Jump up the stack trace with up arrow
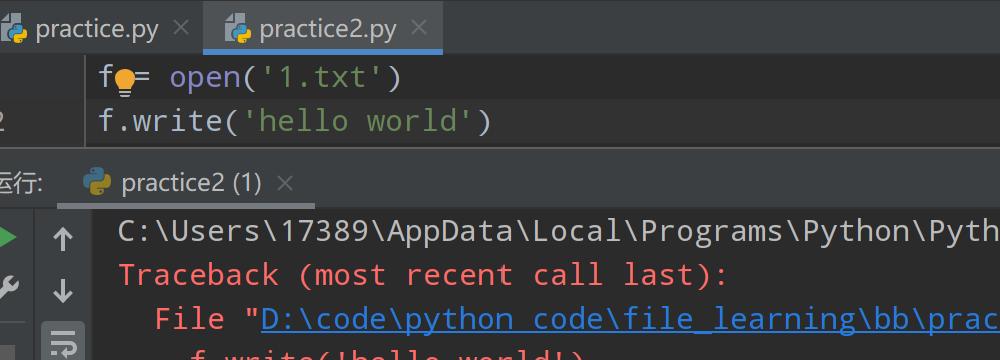Screen dimensions: 1000x360 62,239
